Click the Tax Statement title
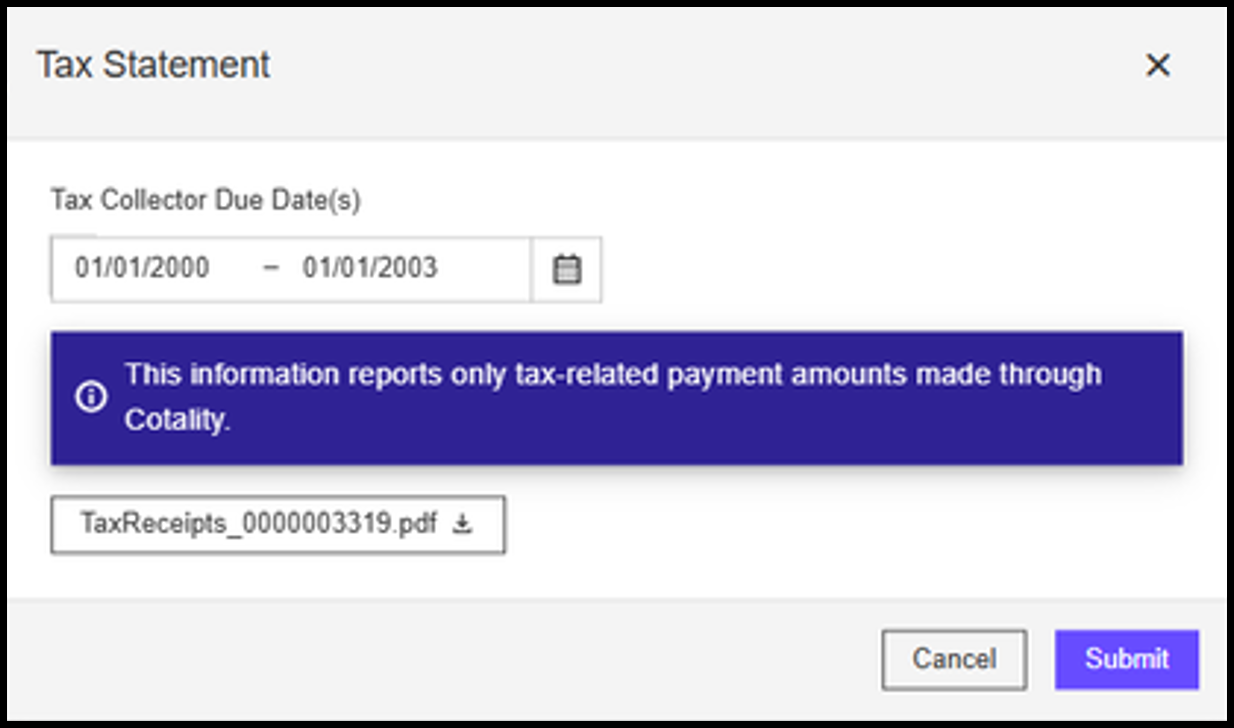 152,65
